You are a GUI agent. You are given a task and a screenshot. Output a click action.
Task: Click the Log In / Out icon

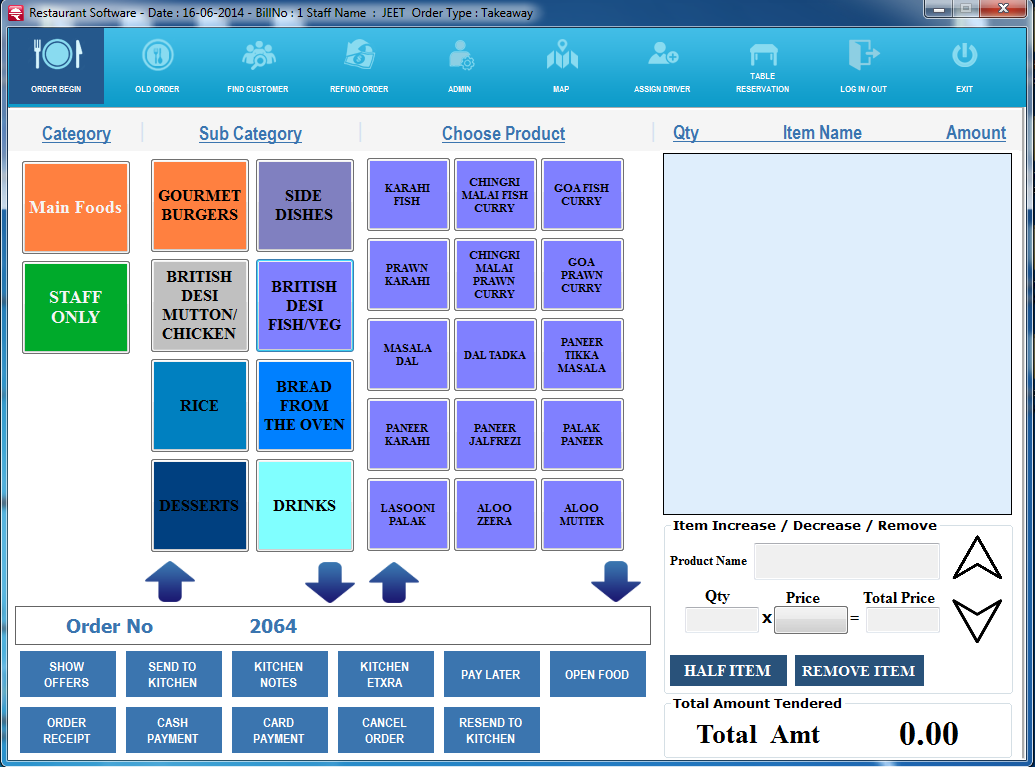coord(863,57)
